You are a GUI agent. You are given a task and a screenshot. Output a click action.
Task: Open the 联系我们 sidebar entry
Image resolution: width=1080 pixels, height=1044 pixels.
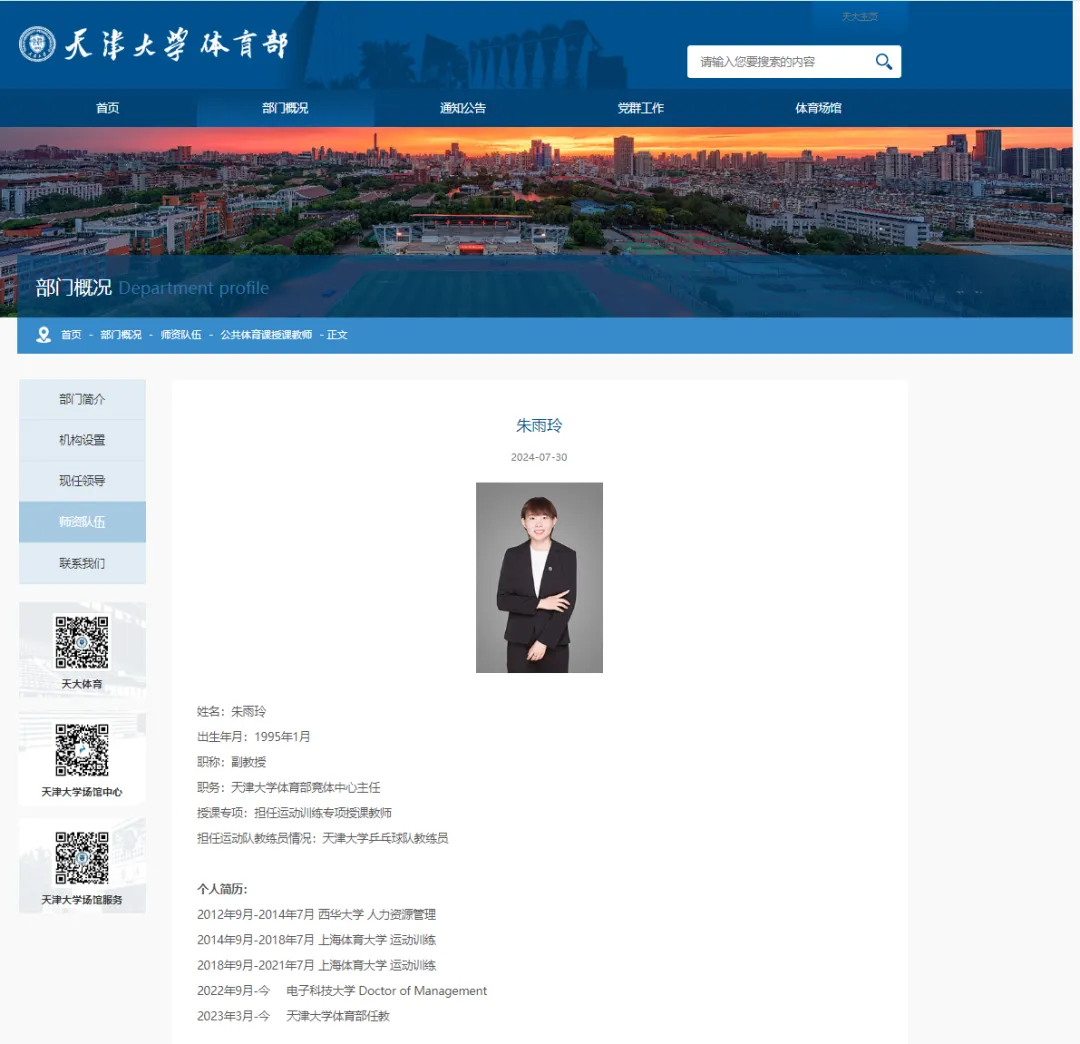pos(82,562)
